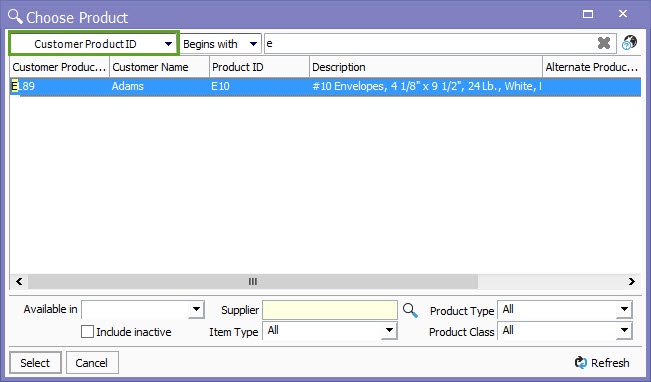Click the supplier lookup magnifier icon
Viewport: 651px width, 382px height.
[410, 310]
